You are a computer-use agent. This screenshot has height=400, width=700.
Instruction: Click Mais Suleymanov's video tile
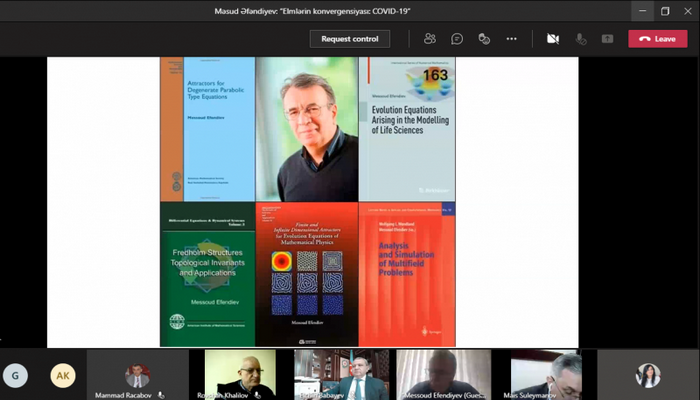tap(545, 375)
